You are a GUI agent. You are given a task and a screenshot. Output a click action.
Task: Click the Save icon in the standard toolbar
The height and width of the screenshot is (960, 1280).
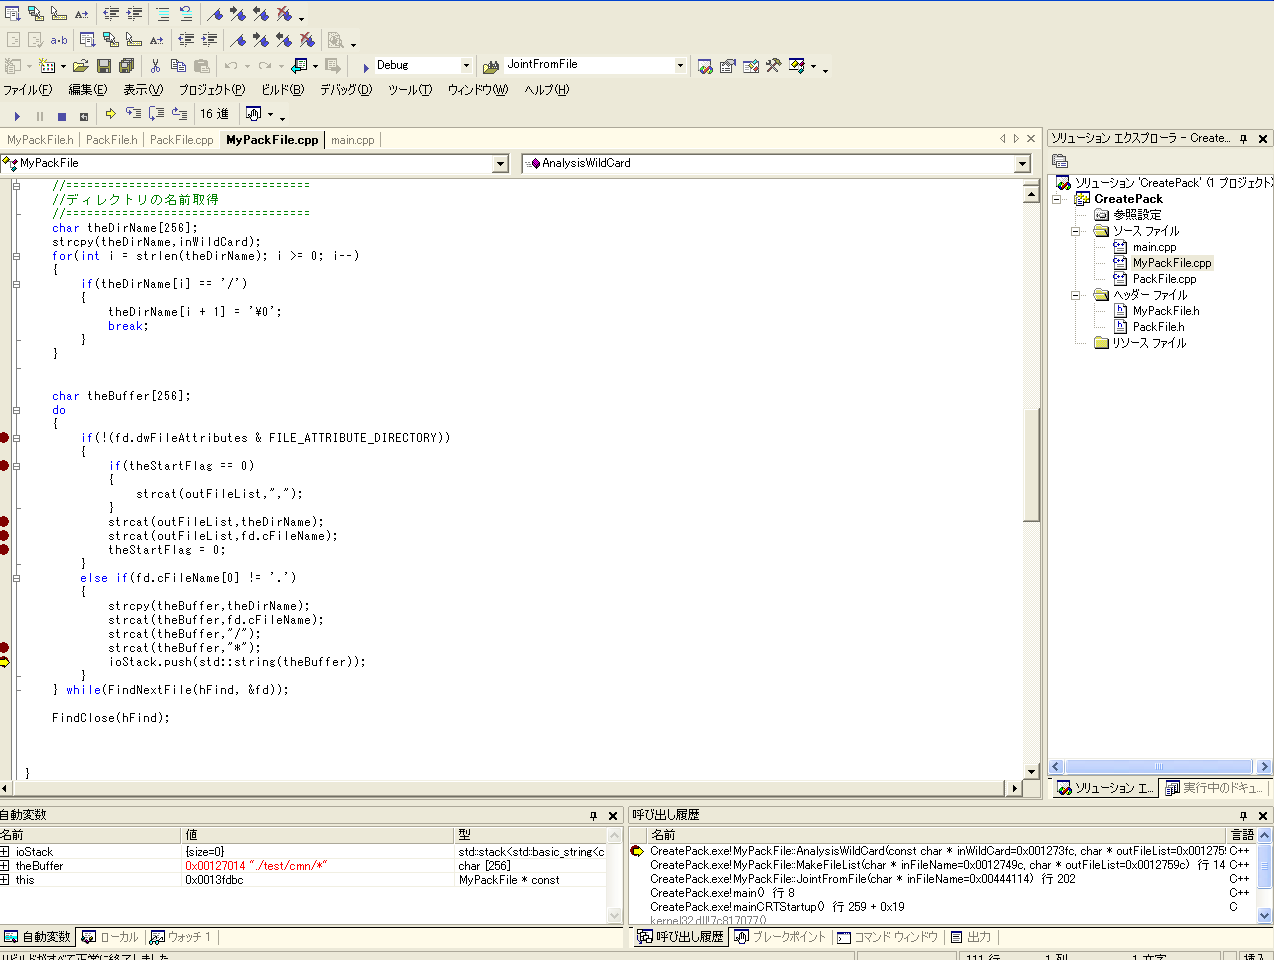pos(104,66)
